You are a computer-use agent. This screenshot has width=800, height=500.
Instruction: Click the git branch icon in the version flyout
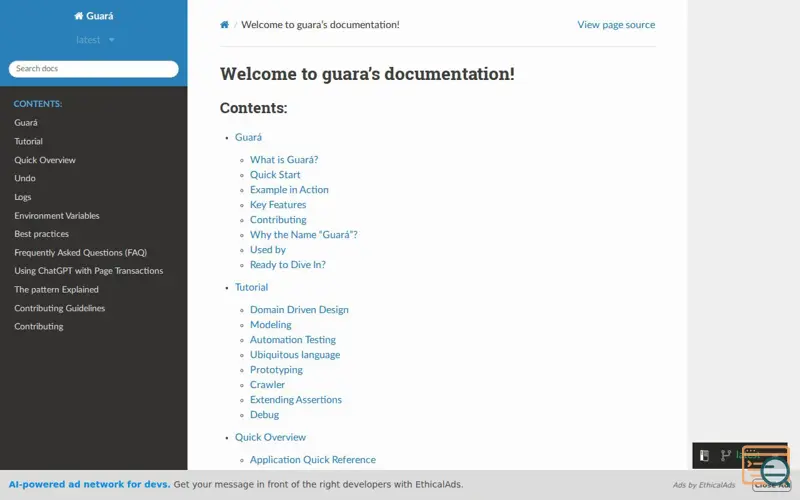click(x=725, y=455)
